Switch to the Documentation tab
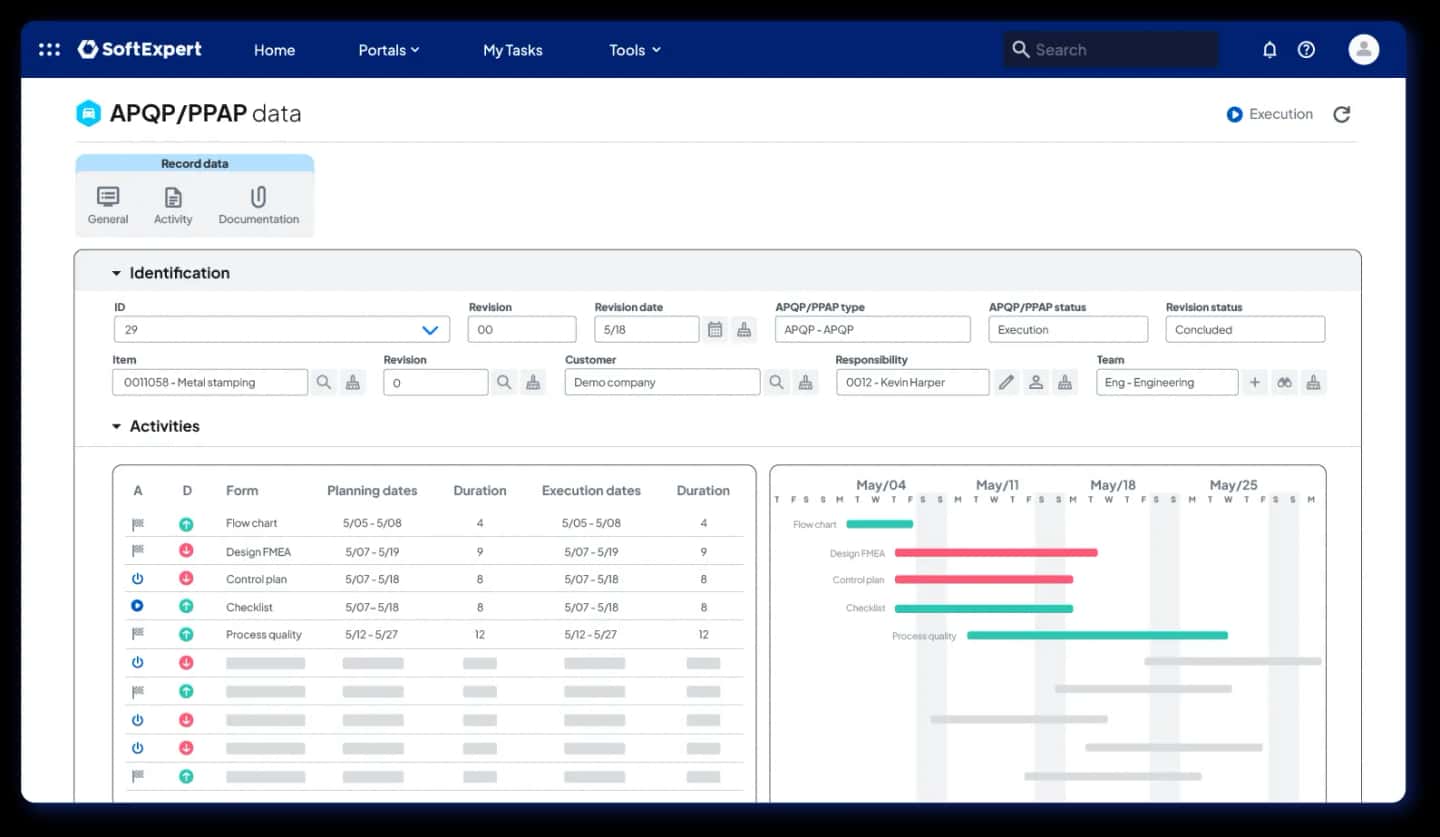The image size is (1440, 837). pyautogui.click(x=258, y=205)
